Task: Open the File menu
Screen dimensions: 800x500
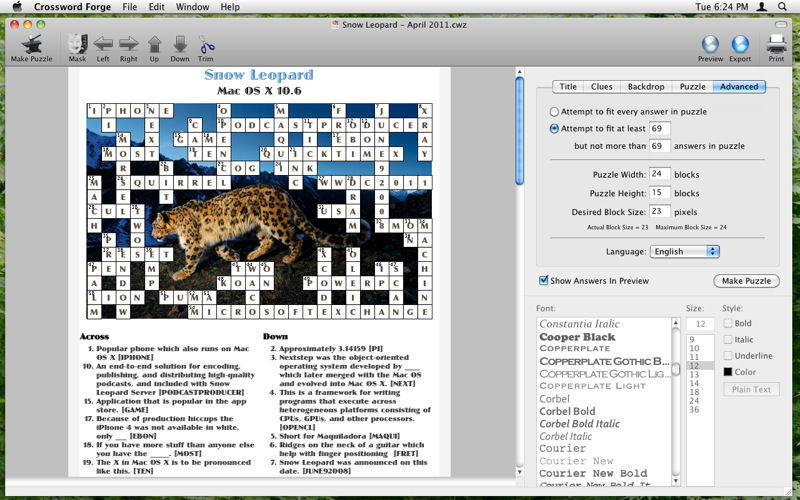Action: 130,7
